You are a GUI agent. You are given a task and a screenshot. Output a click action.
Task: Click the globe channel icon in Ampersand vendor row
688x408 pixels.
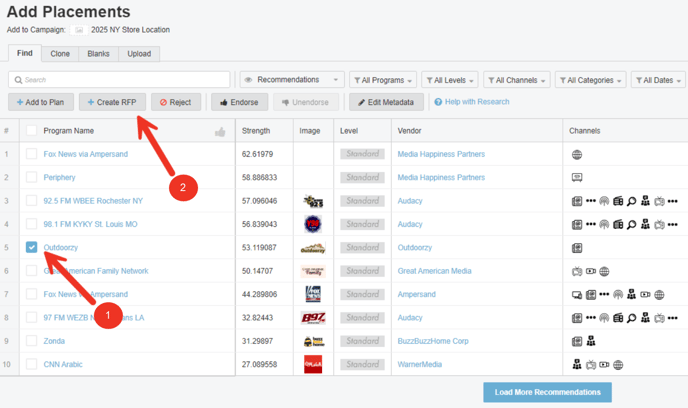tap(659, 295)
